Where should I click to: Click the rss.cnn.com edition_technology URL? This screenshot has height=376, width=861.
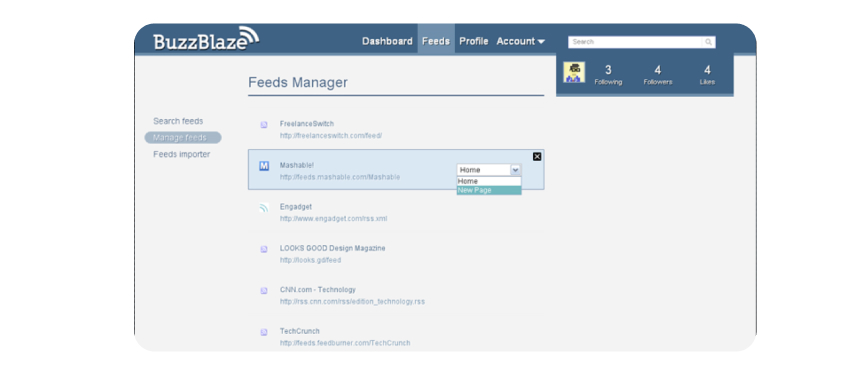click(352, 301)
